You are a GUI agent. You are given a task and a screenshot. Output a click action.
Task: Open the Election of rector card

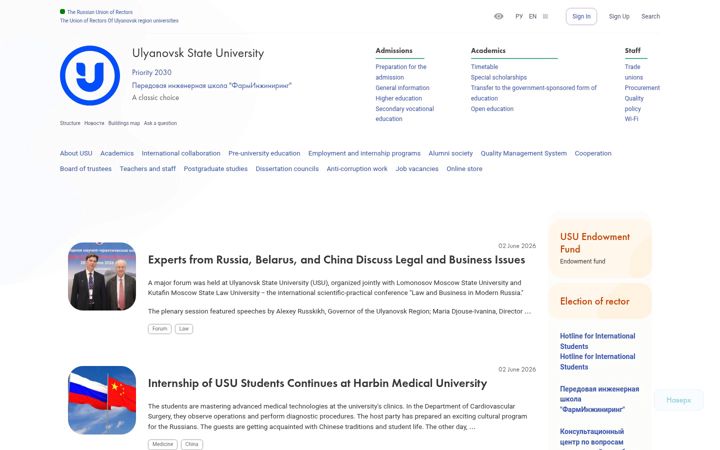(600, 301)
